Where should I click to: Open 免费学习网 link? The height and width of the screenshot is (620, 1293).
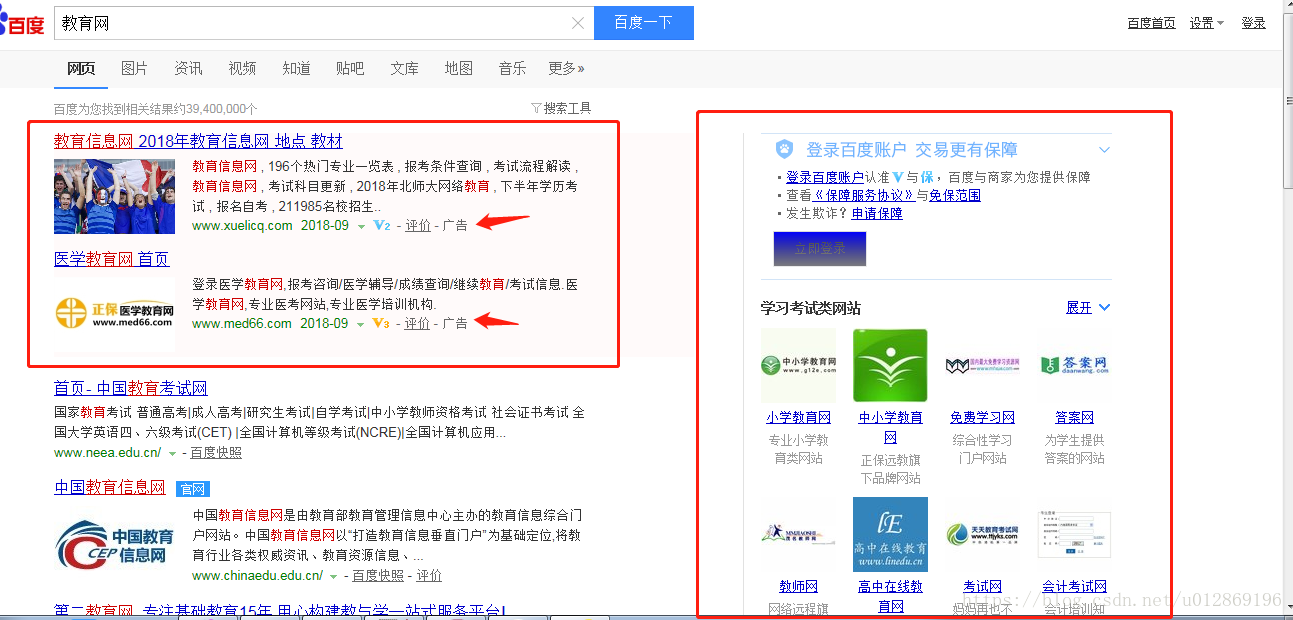[982, 417]
